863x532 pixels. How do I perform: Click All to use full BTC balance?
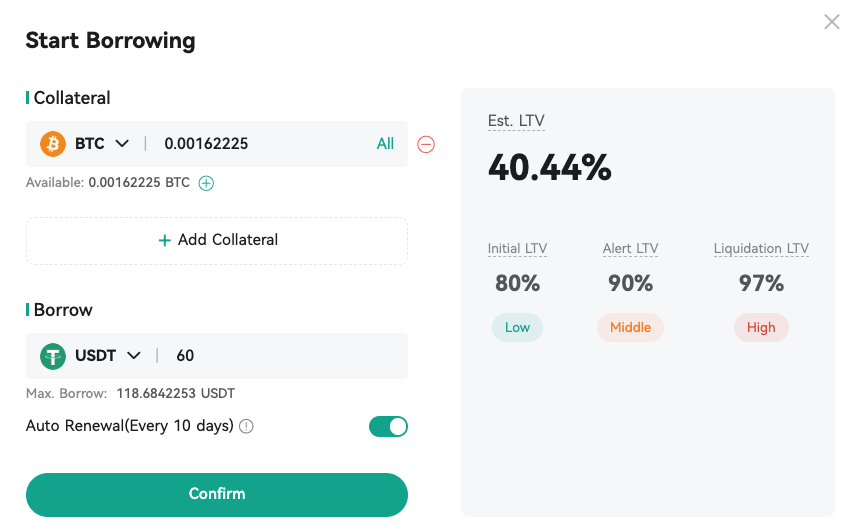pos(385,144)
